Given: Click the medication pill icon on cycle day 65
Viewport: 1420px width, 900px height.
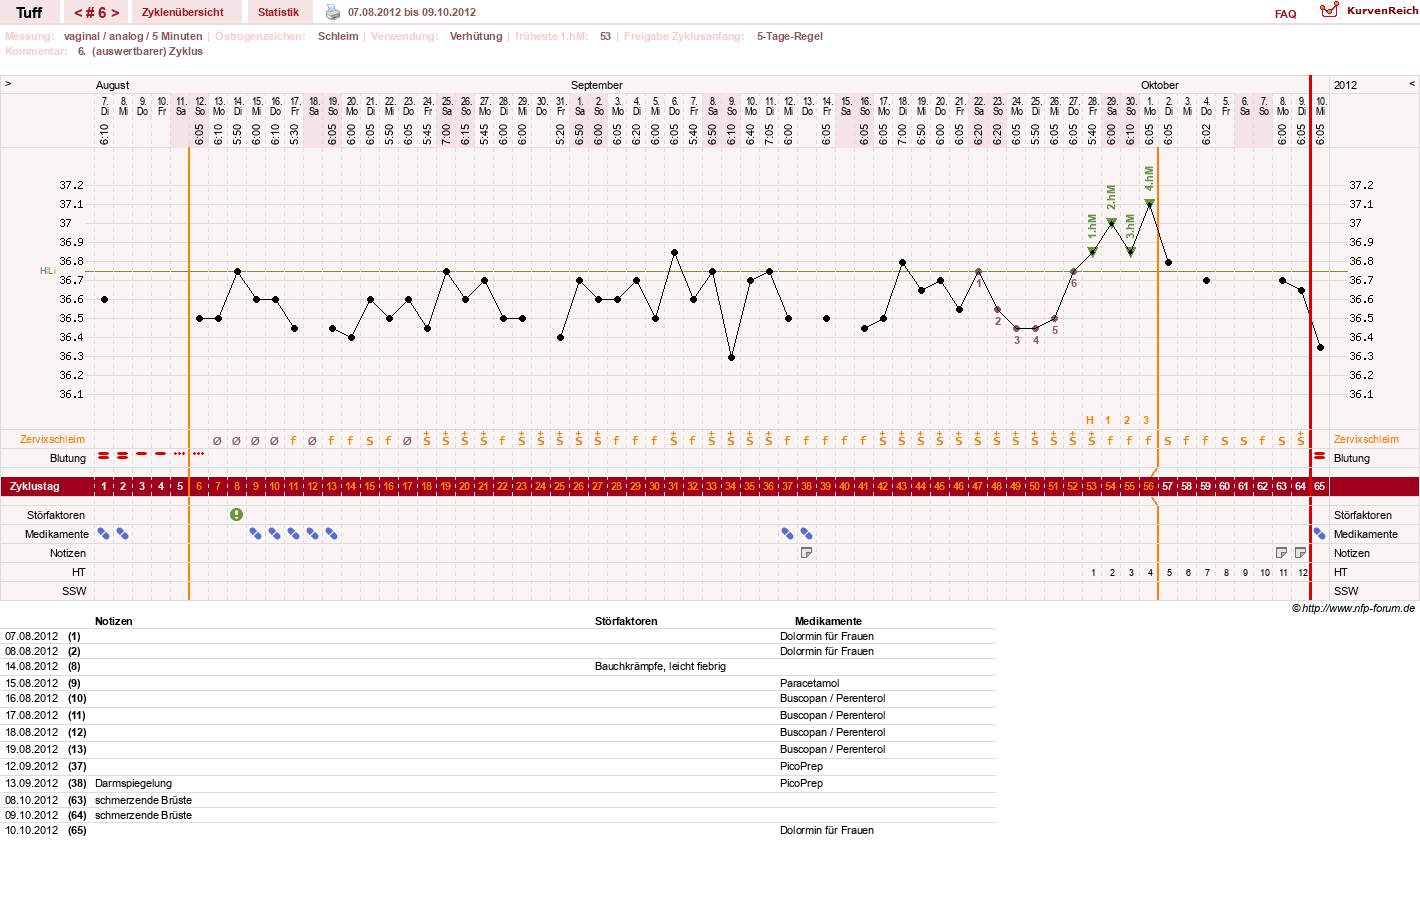Looking at the screenshot, I should pos(1319,533).
